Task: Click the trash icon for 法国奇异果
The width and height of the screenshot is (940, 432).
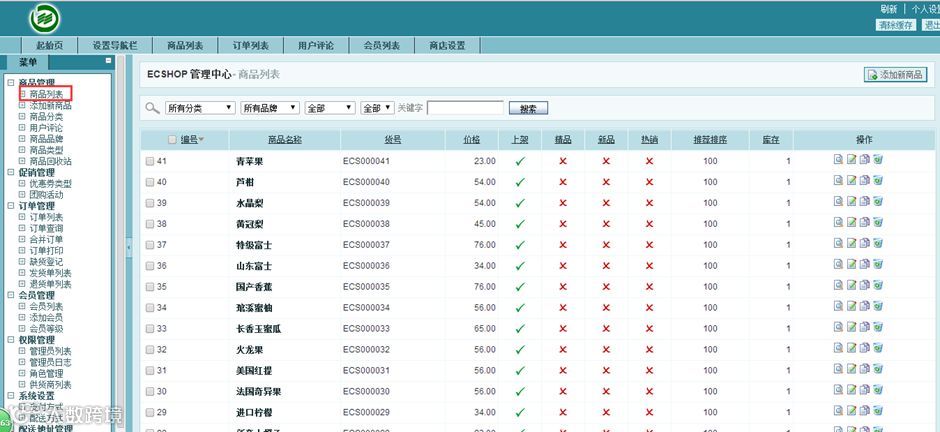Action: 878,390
